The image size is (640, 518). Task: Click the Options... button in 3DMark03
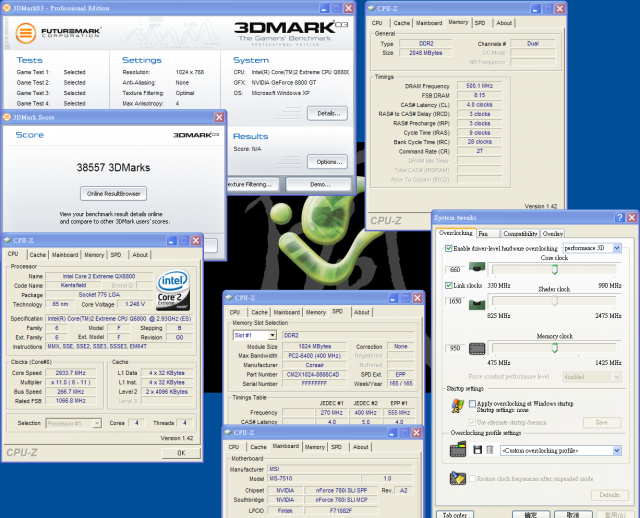point(328,162)
